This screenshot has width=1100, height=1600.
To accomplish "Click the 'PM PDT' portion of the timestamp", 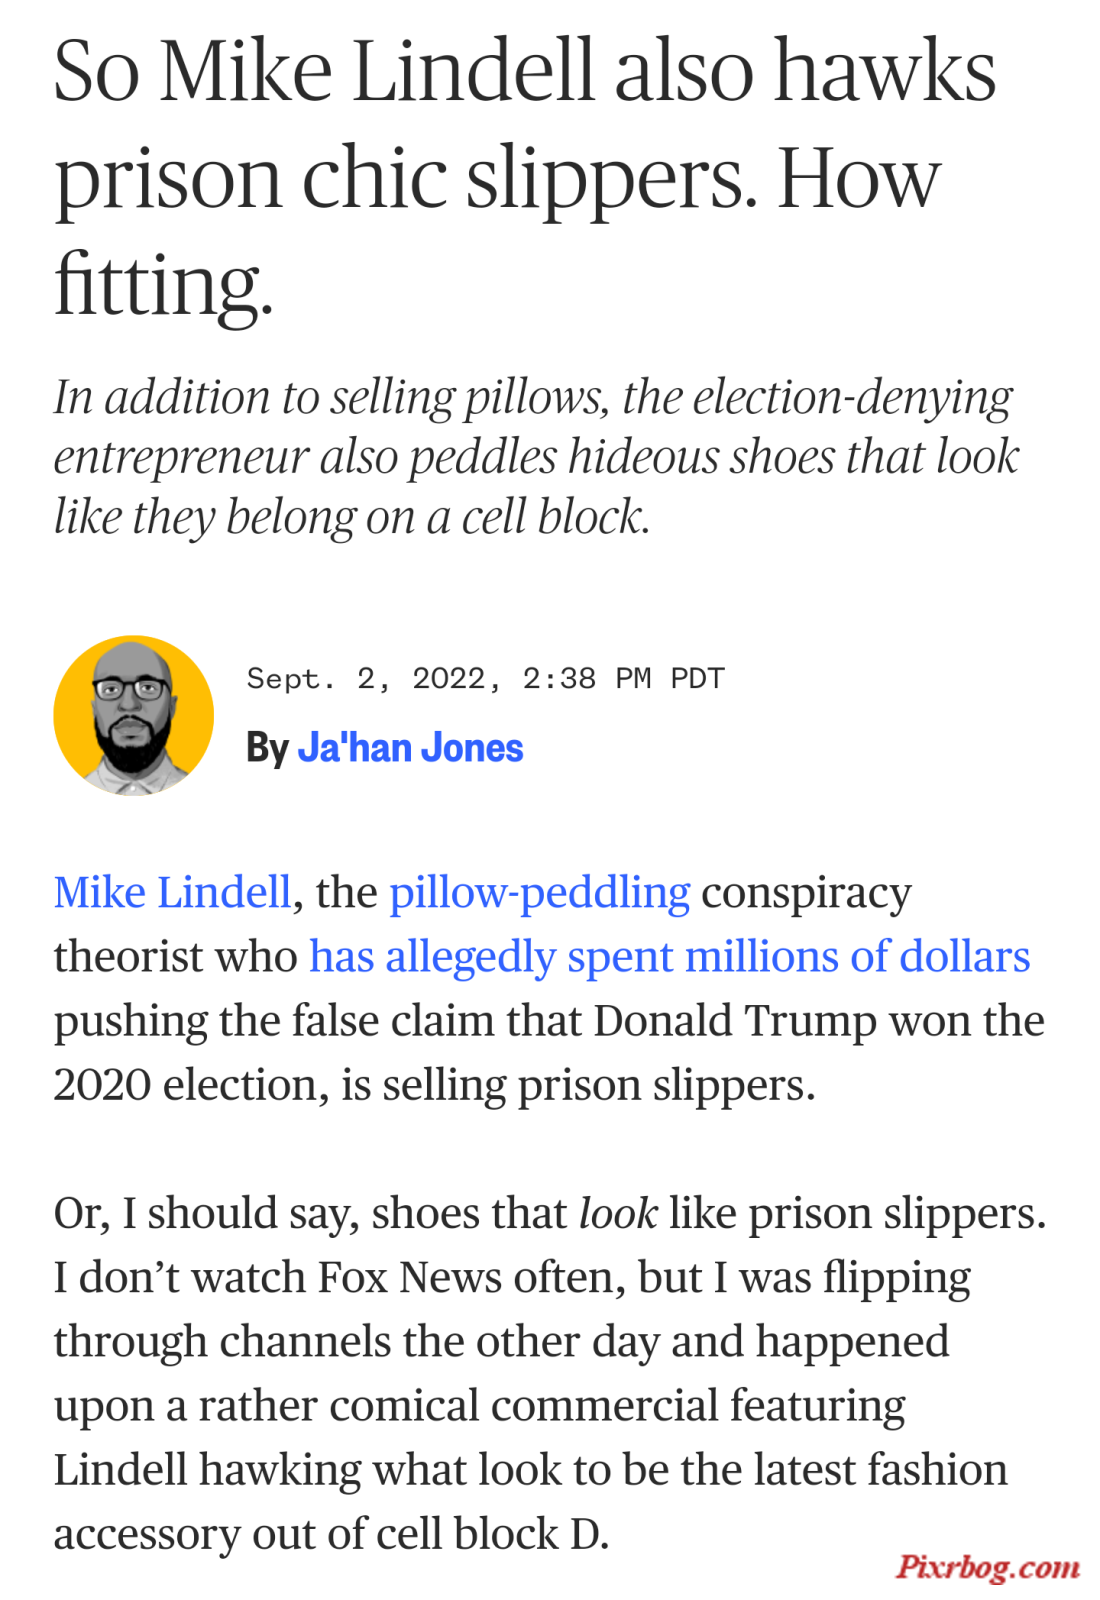I will click(669, 678).
